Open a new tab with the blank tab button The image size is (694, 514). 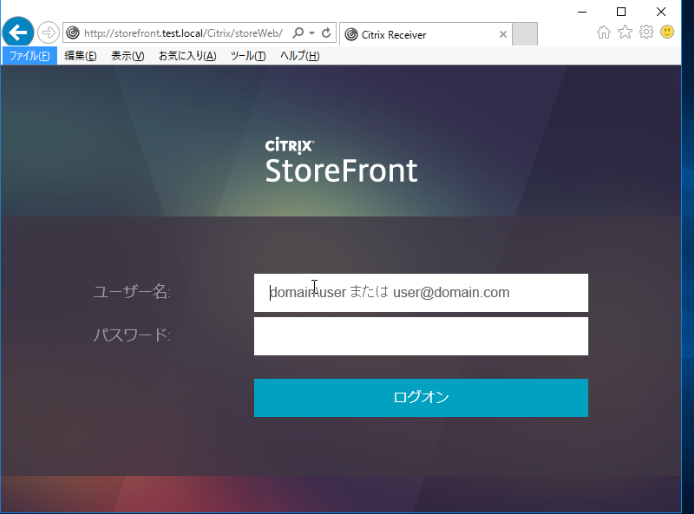click(x=525, y=34)
